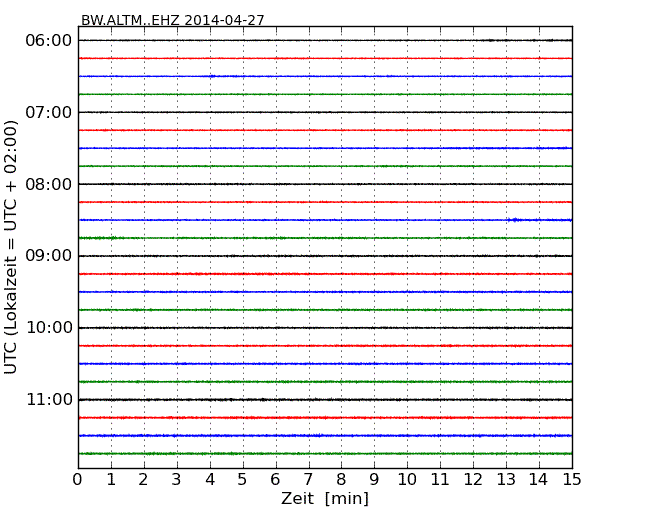Screen dimensions: 650x520
Task: Click x-axis tick label 15
Action: coord(572,479)
